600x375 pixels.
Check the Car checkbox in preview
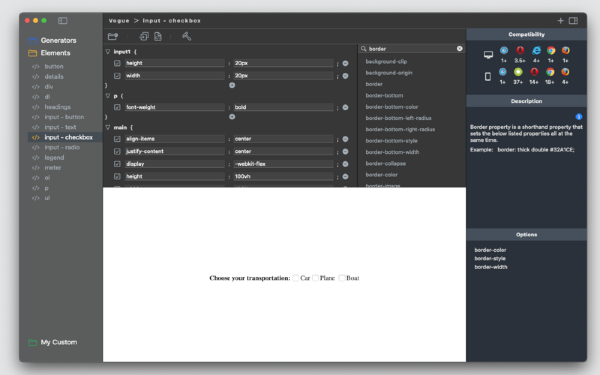tap(295, 278)
